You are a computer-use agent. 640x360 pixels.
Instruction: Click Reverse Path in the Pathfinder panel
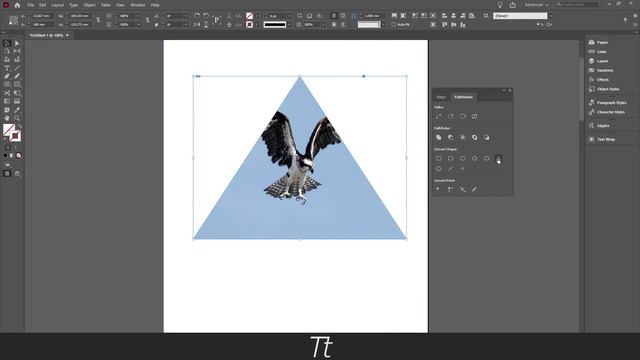pyautogui.click(x=474, y=116)
